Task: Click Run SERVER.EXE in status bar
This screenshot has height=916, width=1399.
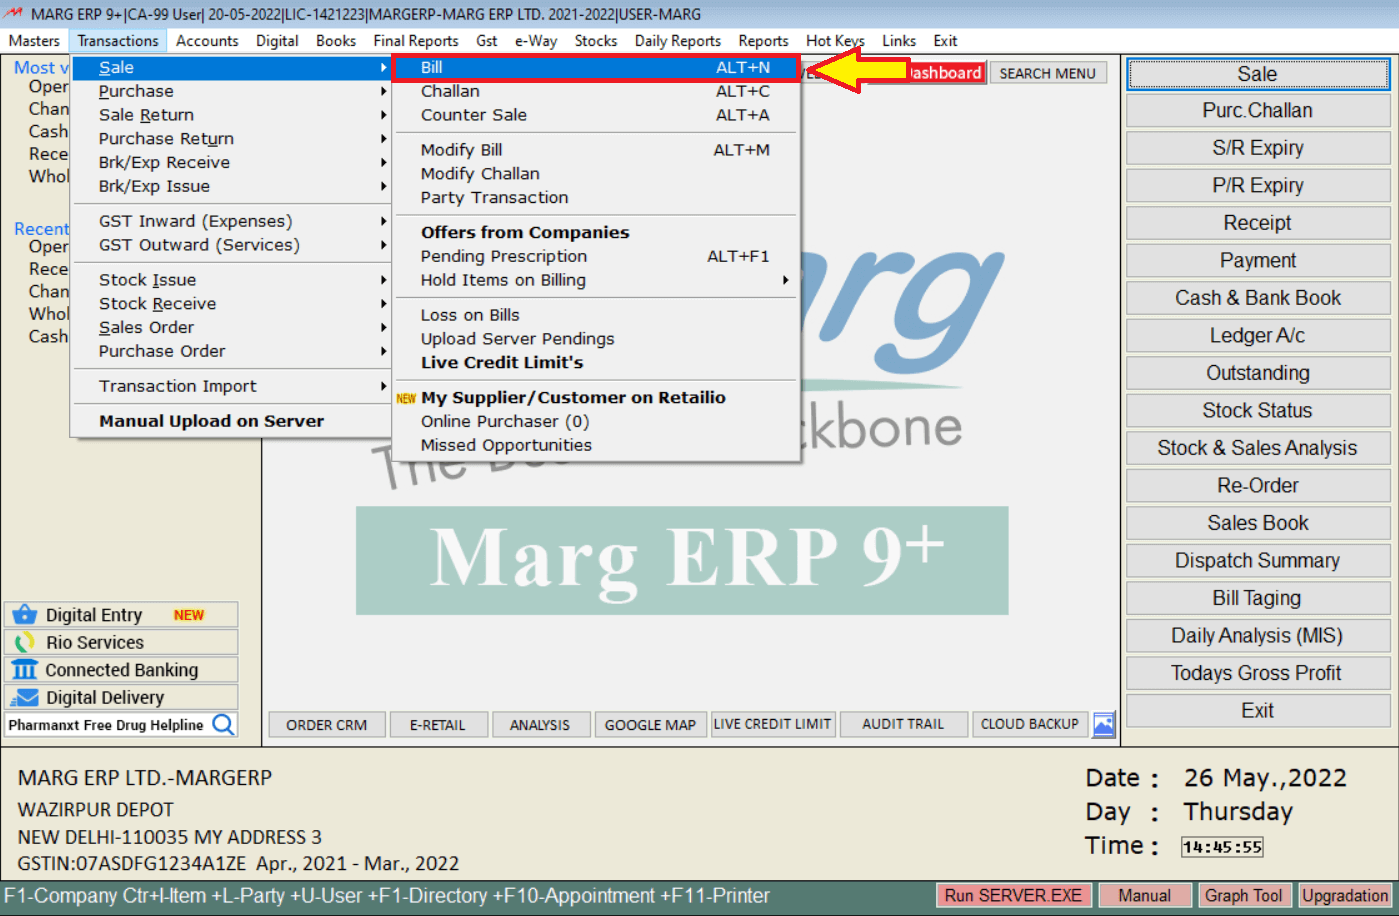Action: 1013,896
